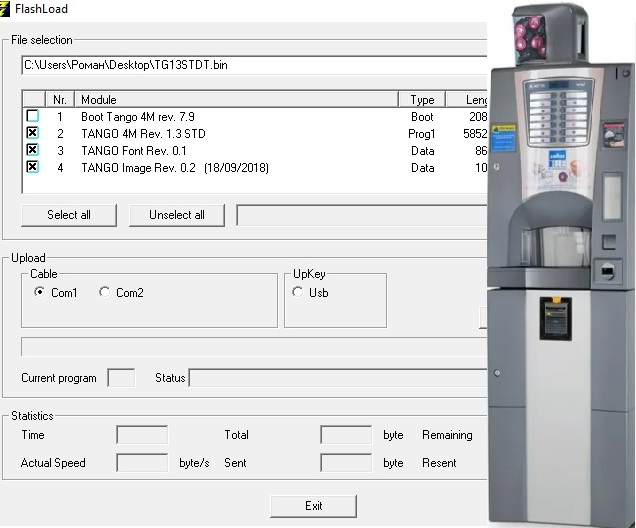Click the FlashLoad lightning title bar icon
This screenshot has height=528, width=636.
(4, 9)
